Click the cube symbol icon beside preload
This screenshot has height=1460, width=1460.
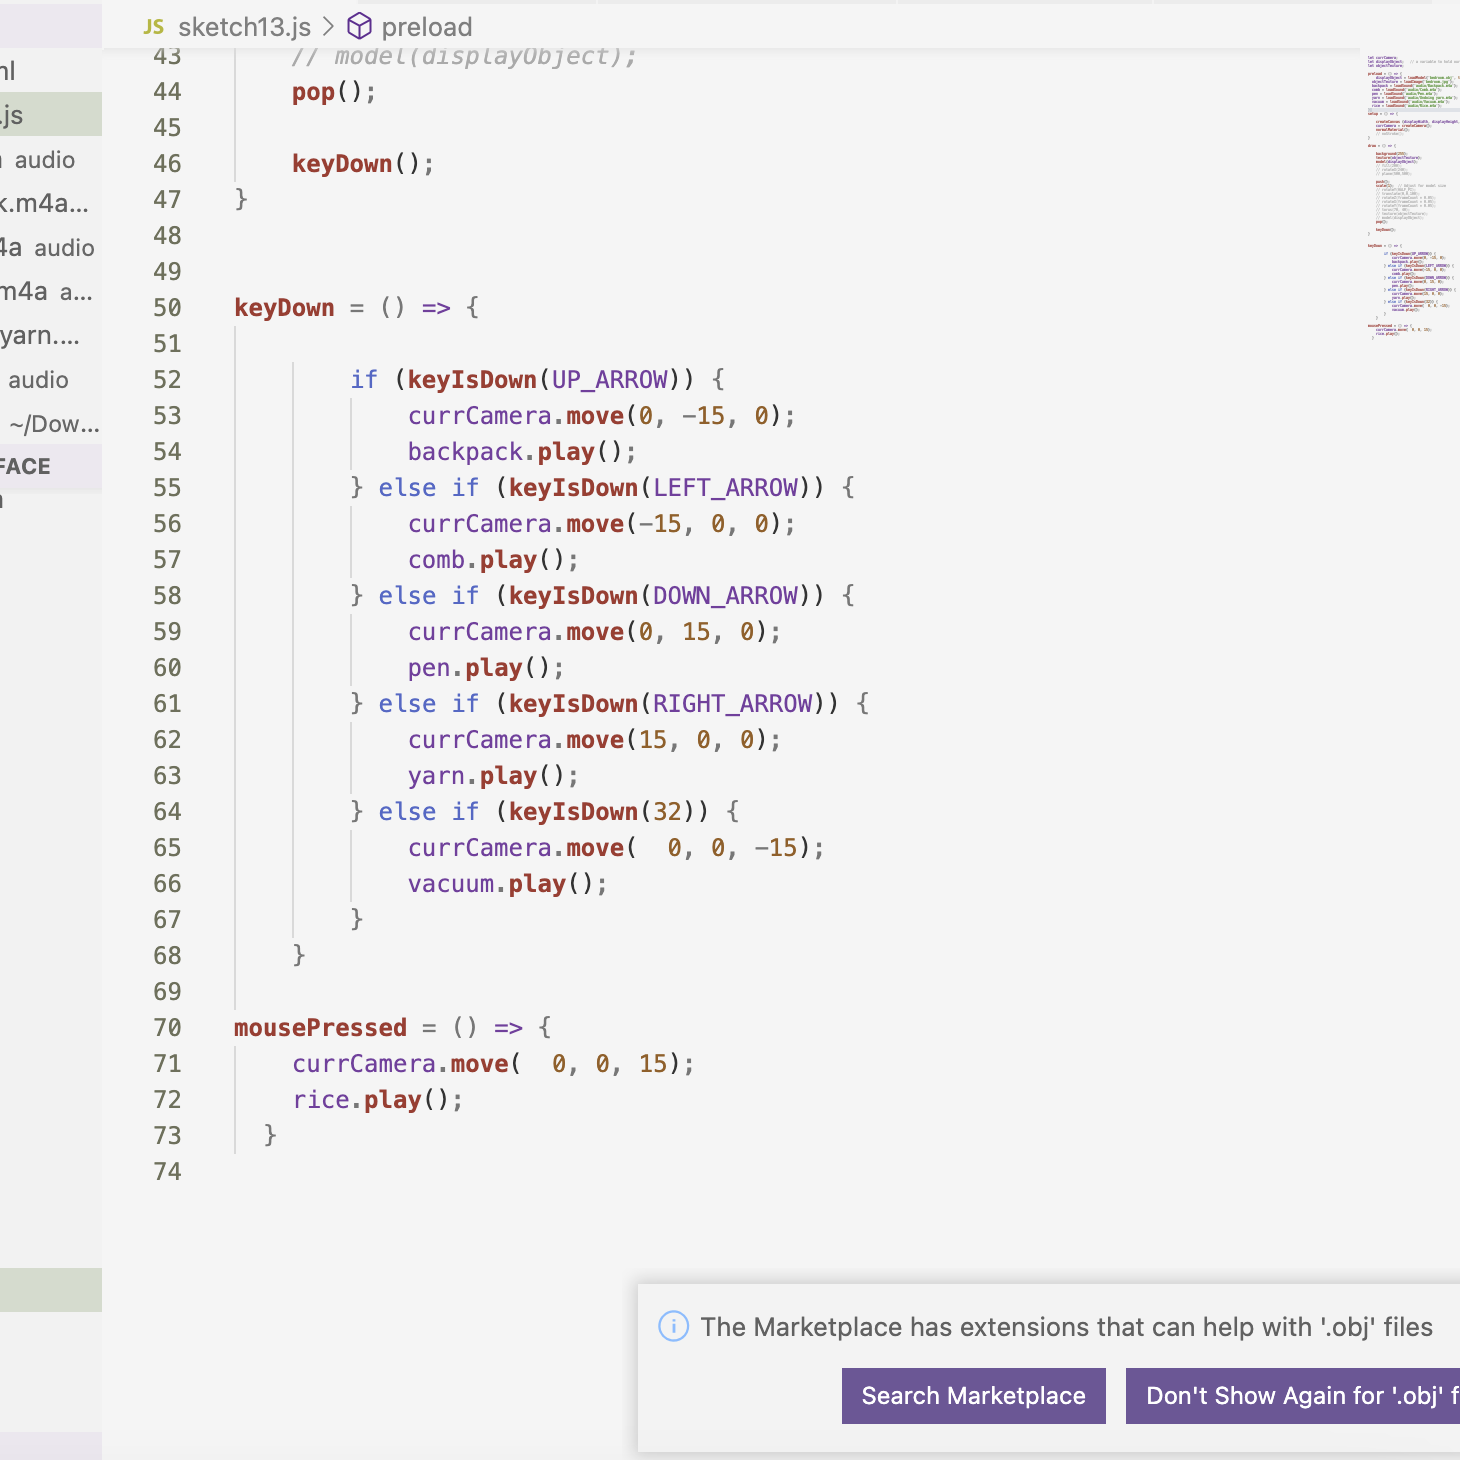point(359,27)
